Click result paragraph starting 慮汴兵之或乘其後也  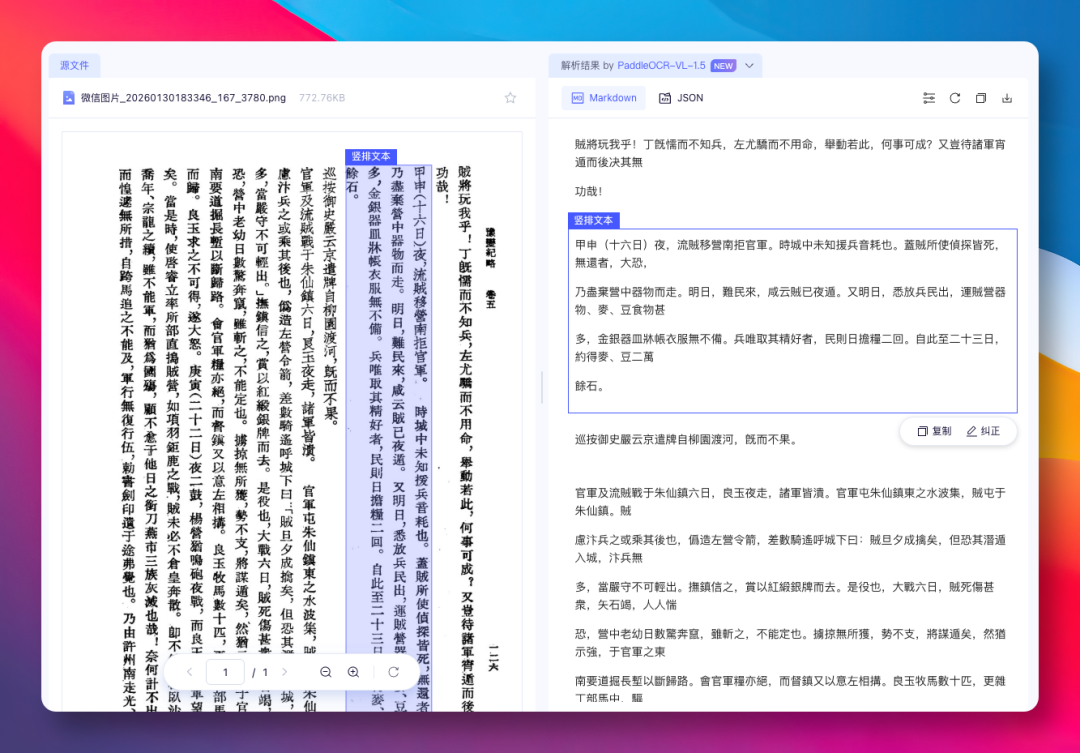(x=790, y=548)
